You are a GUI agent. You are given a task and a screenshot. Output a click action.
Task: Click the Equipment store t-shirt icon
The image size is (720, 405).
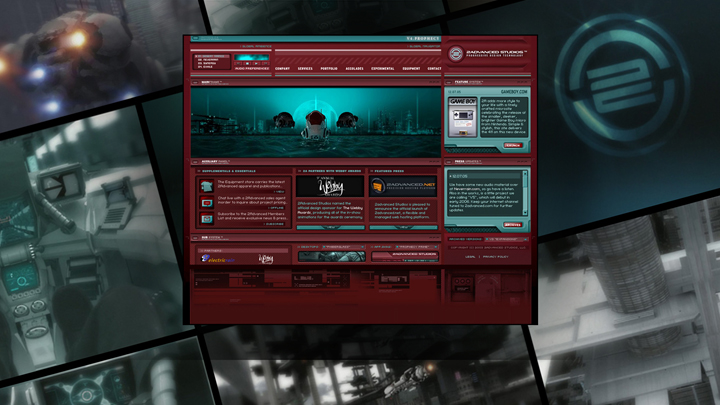[207, 186]
